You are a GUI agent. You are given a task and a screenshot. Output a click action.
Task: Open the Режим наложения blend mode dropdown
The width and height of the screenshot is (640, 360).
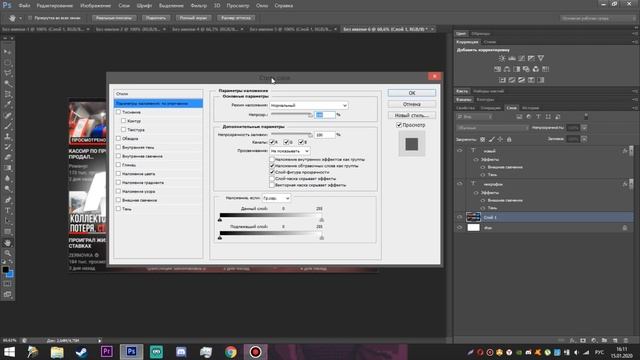[x=309, y=105]
